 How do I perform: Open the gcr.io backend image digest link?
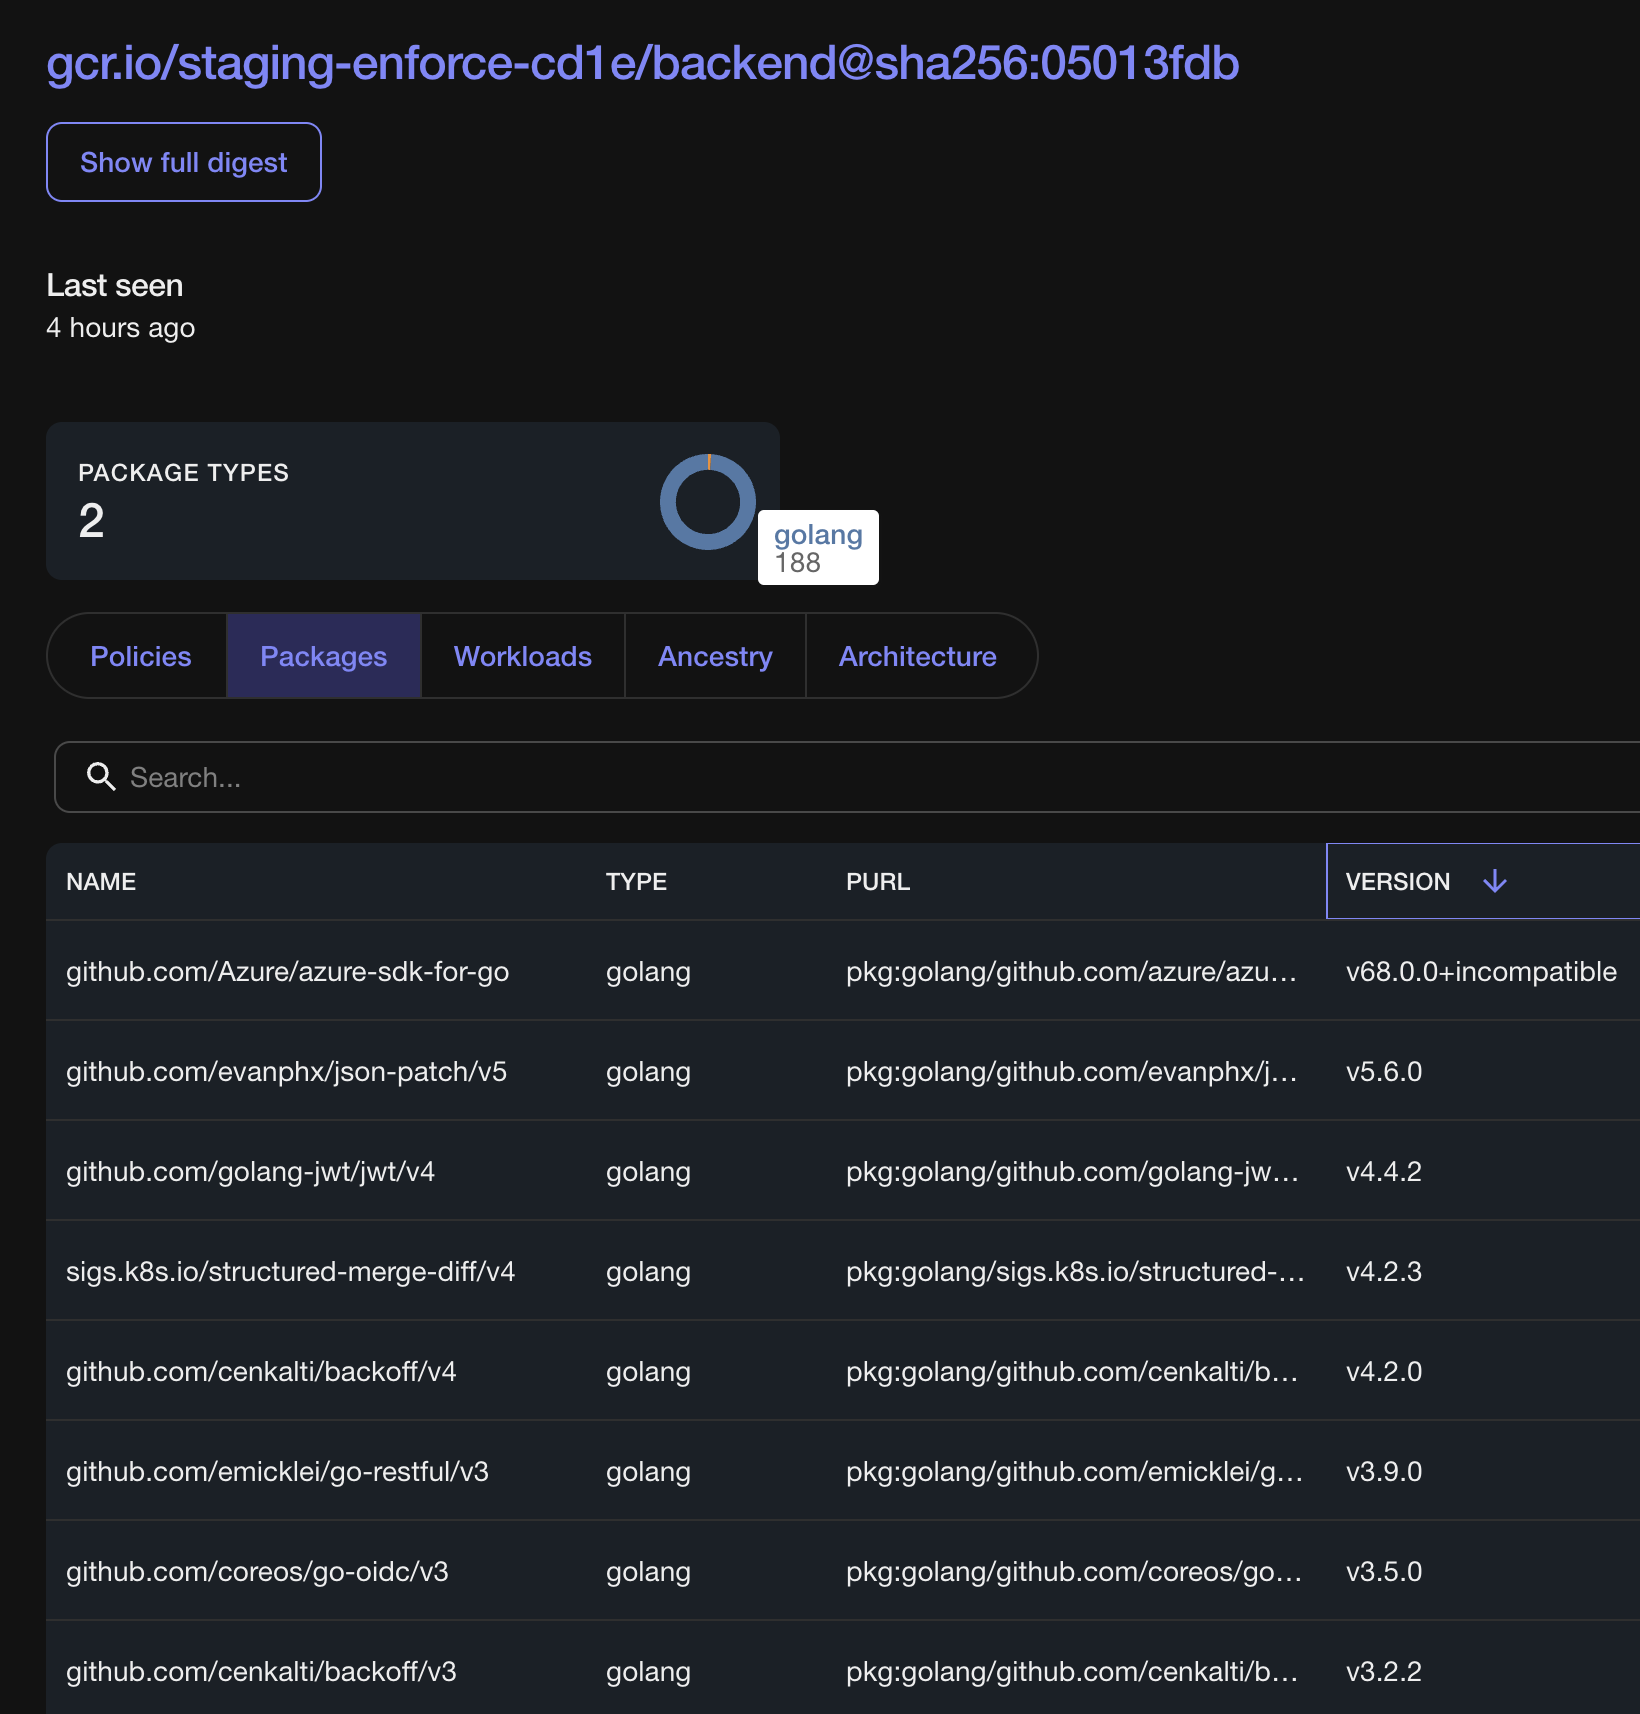tap(642, 63)
